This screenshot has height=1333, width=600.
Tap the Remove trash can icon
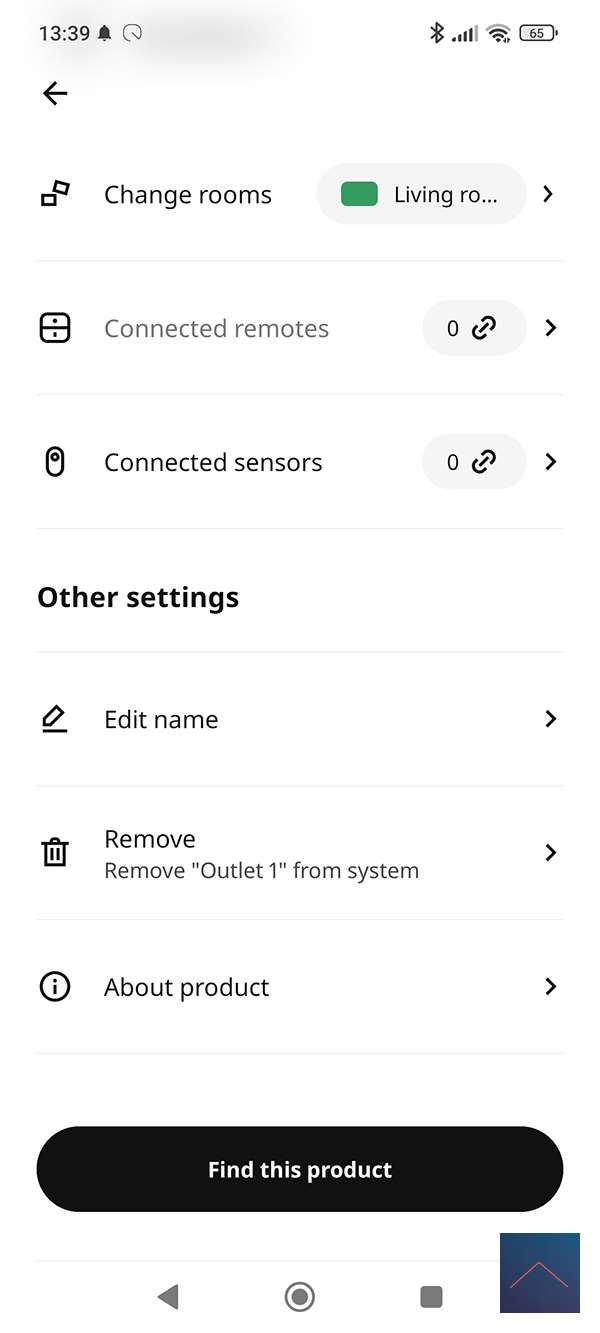[55, 853]
